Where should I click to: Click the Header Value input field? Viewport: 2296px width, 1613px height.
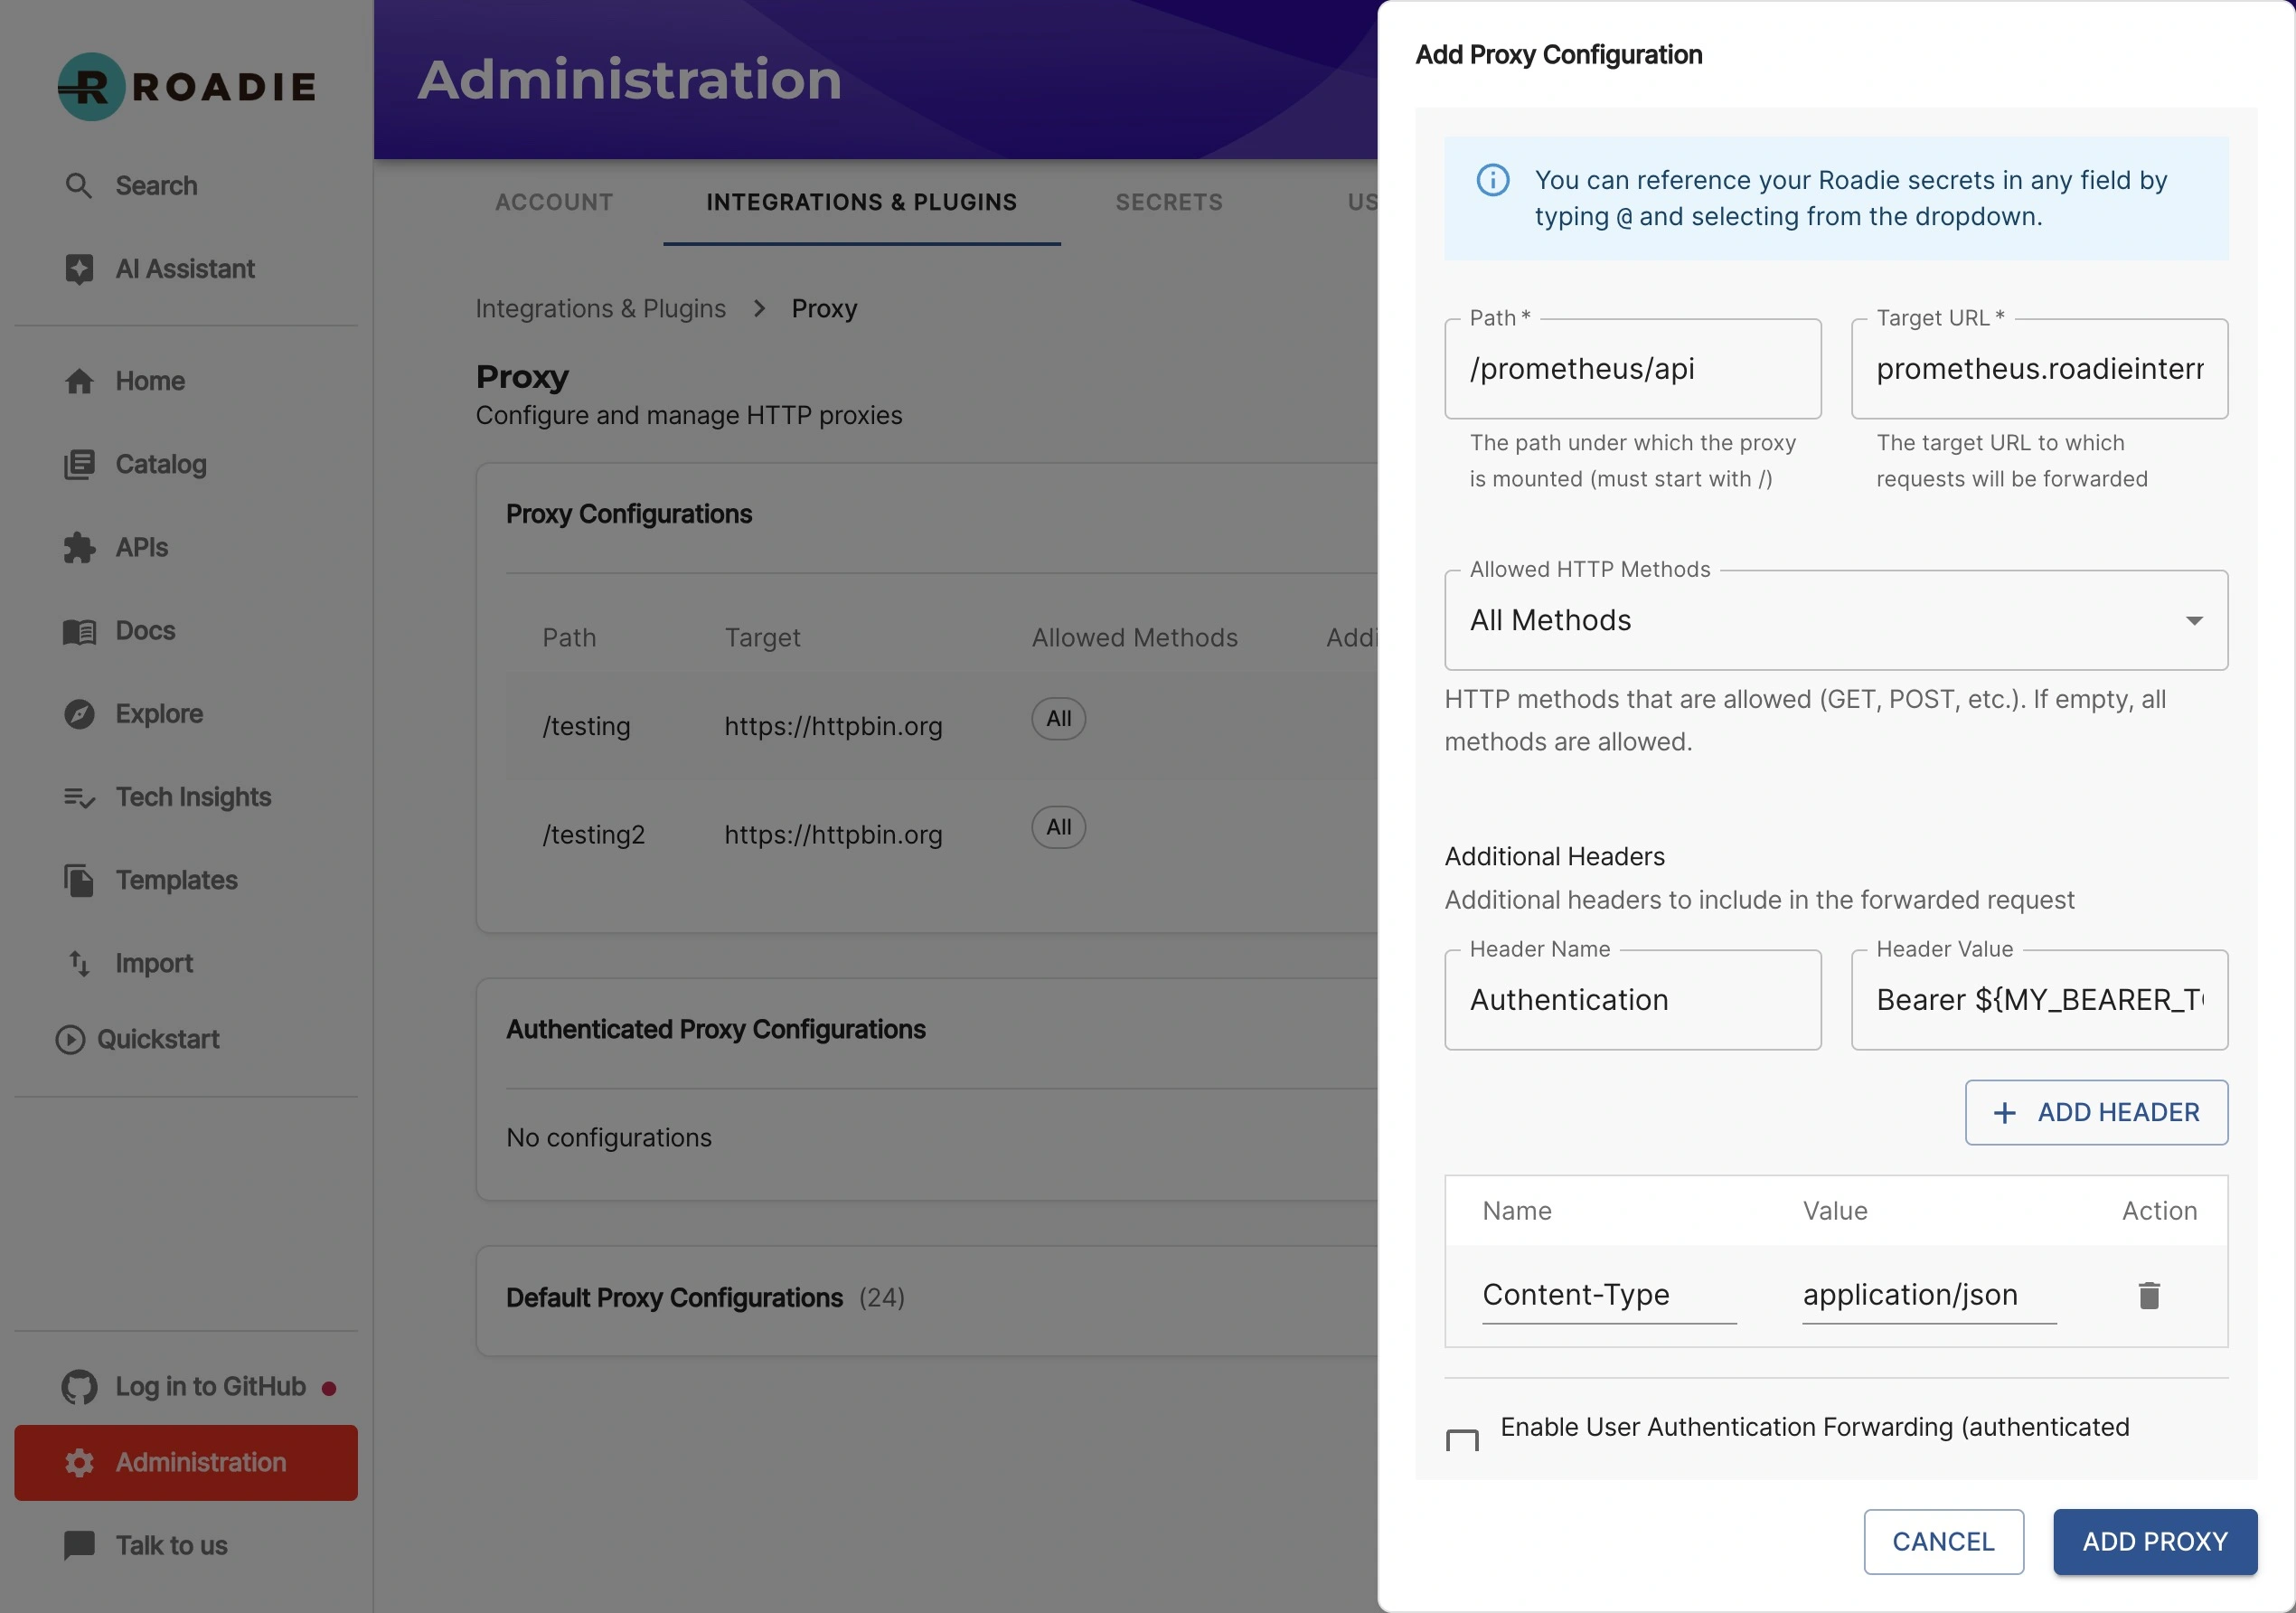pos(2038,1000)
